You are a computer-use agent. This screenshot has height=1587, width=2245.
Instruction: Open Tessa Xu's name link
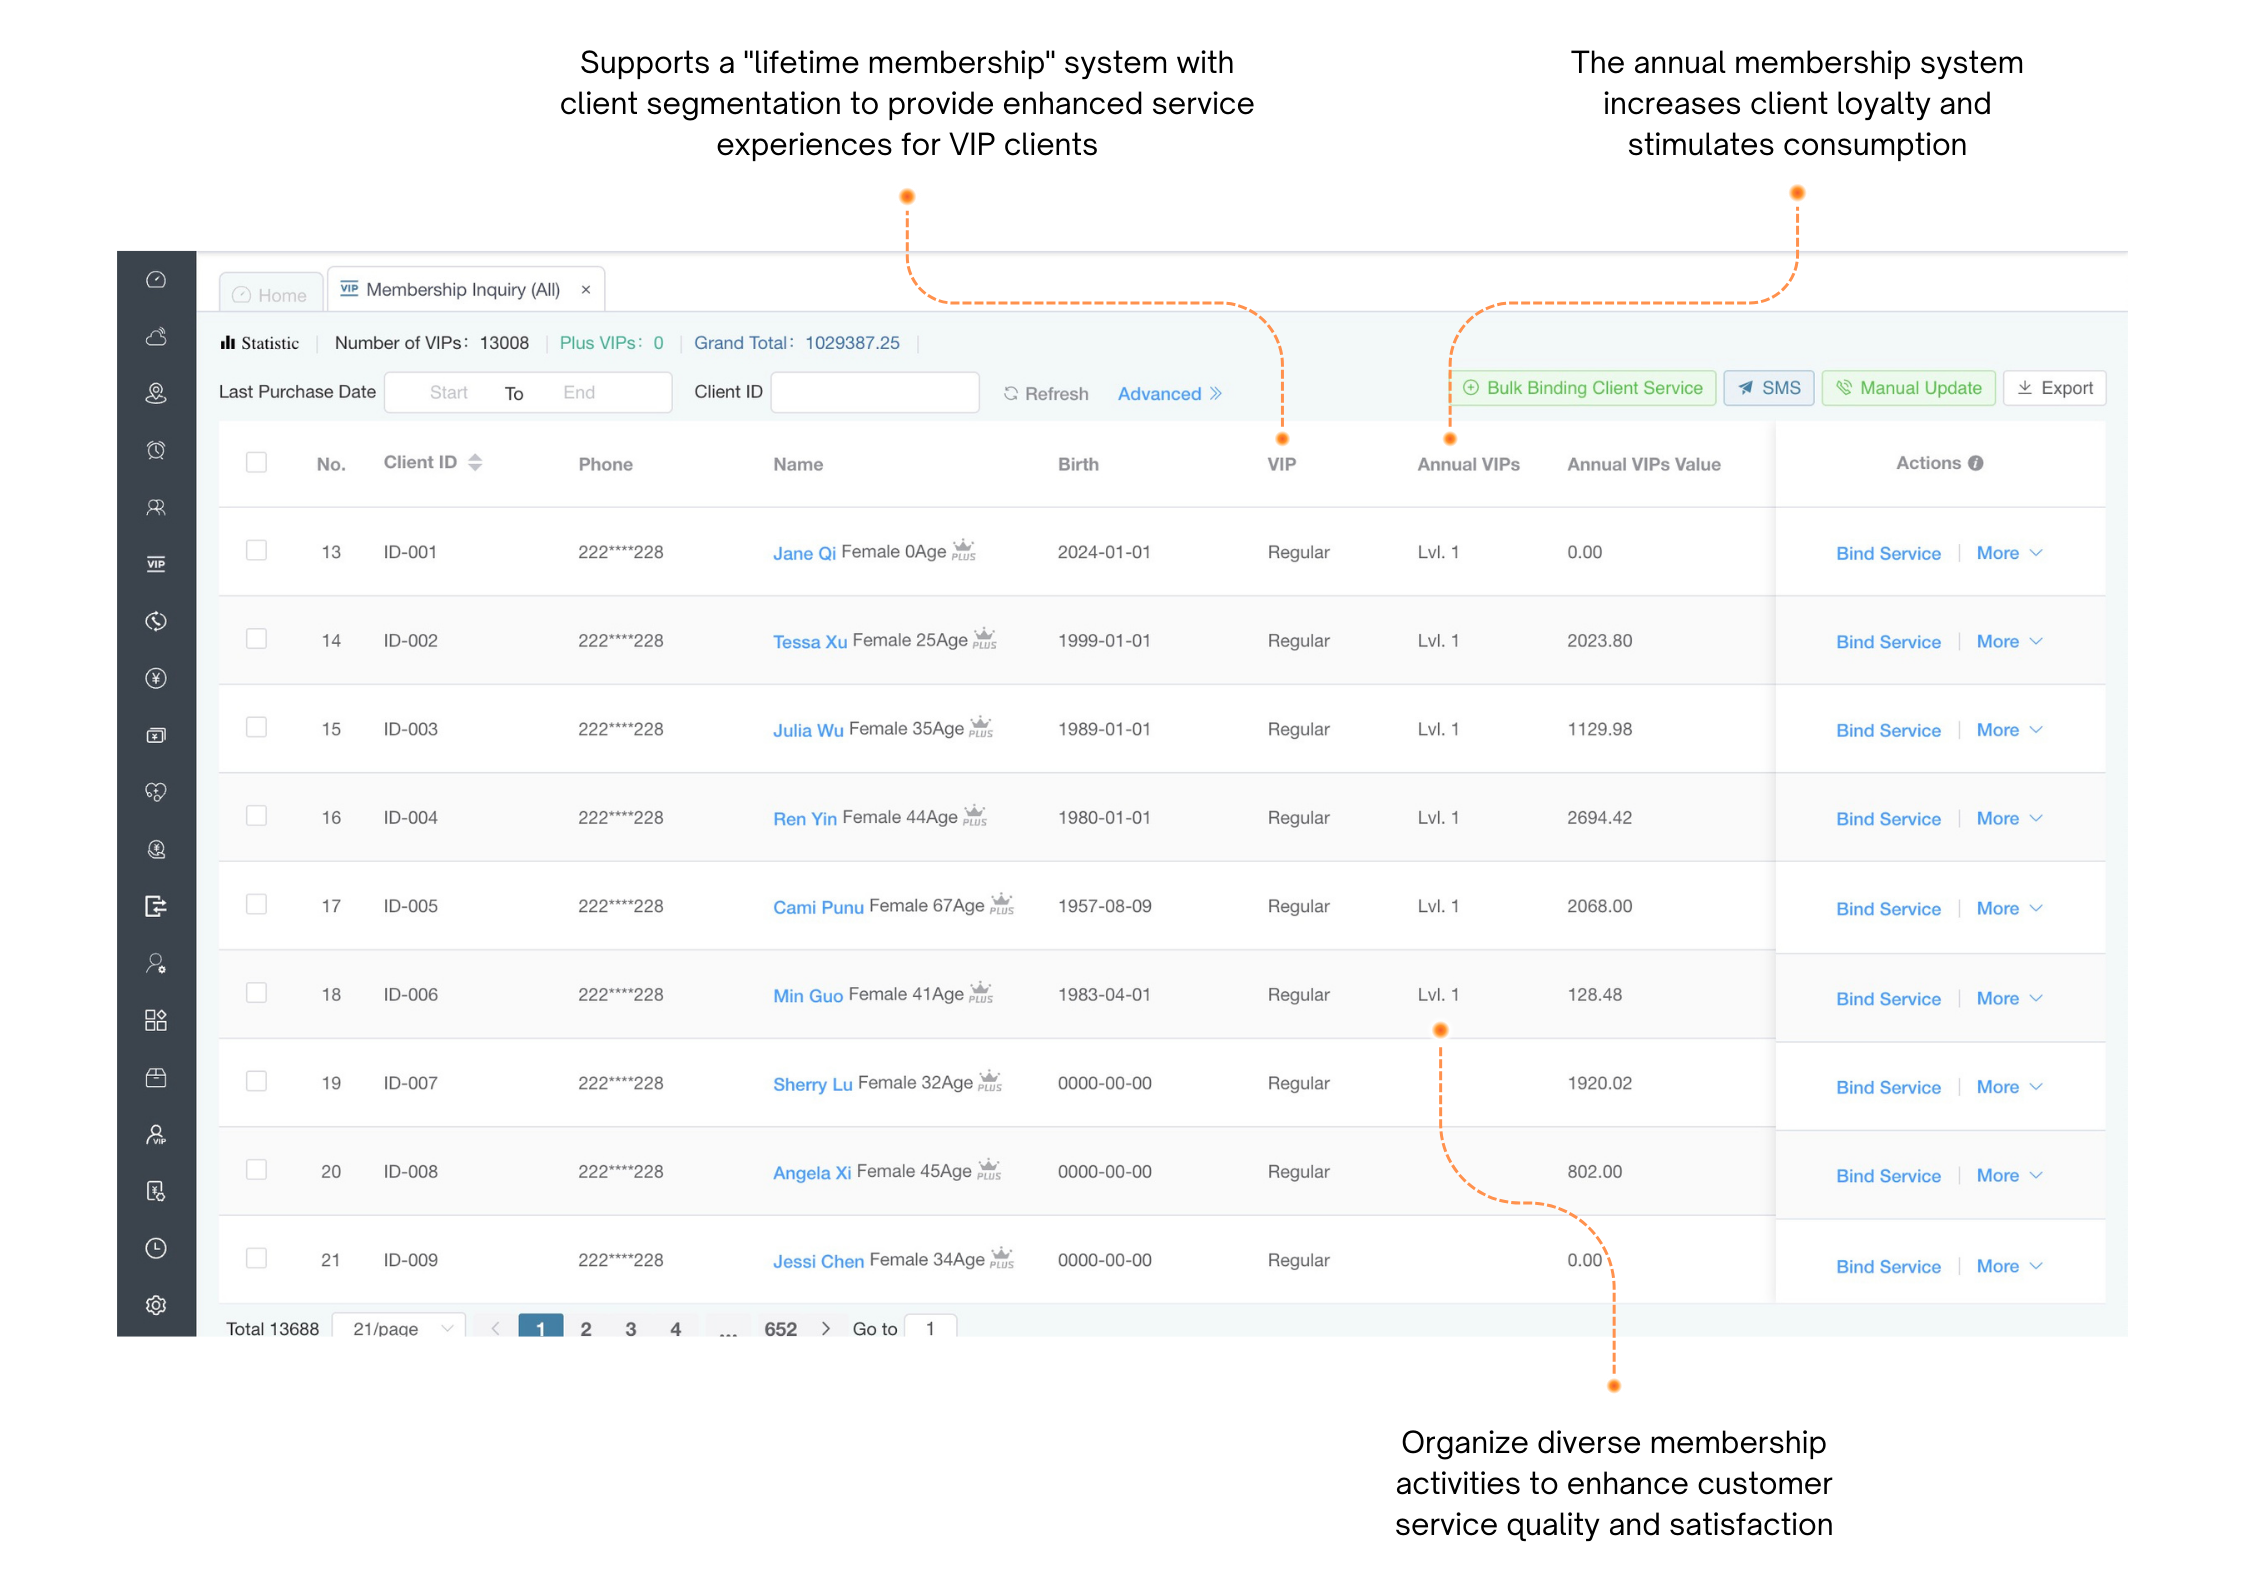[809, 642]
